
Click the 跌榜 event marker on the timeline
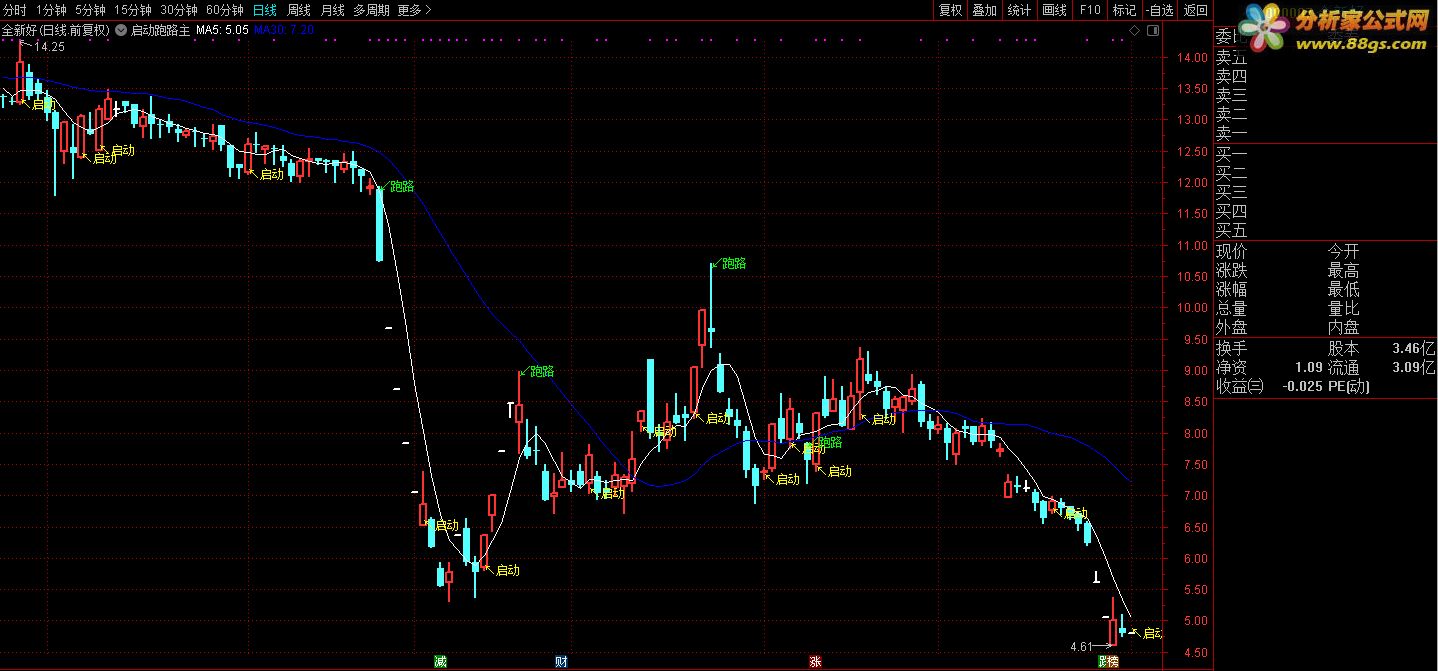pos(1108,661)
